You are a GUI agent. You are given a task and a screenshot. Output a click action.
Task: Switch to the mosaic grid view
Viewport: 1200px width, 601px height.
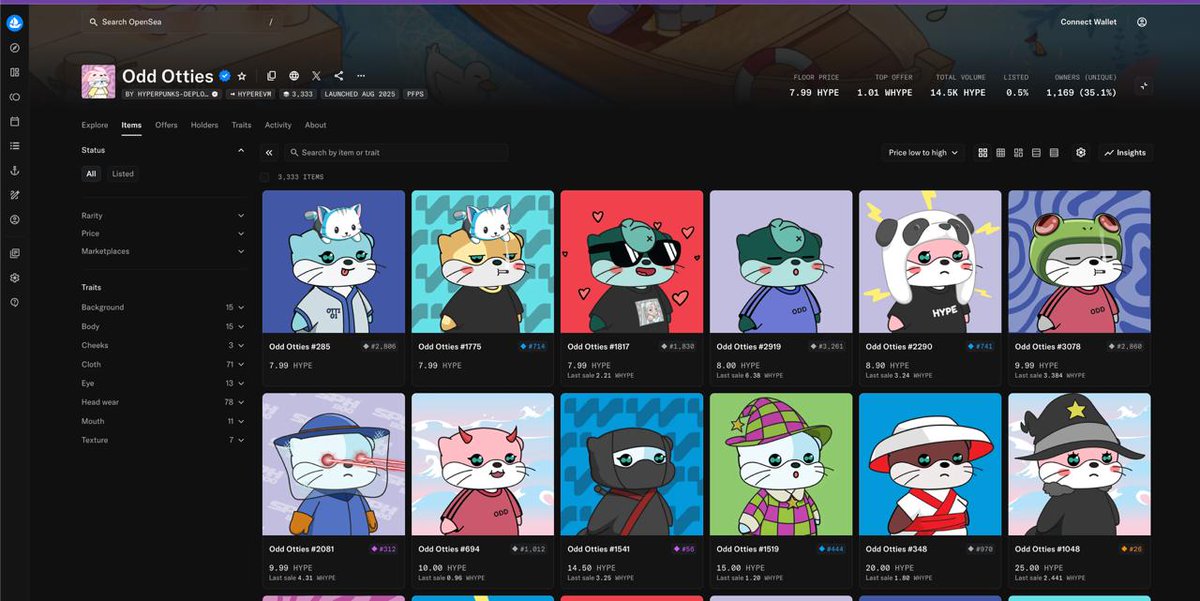click(x=1018, y=153)
